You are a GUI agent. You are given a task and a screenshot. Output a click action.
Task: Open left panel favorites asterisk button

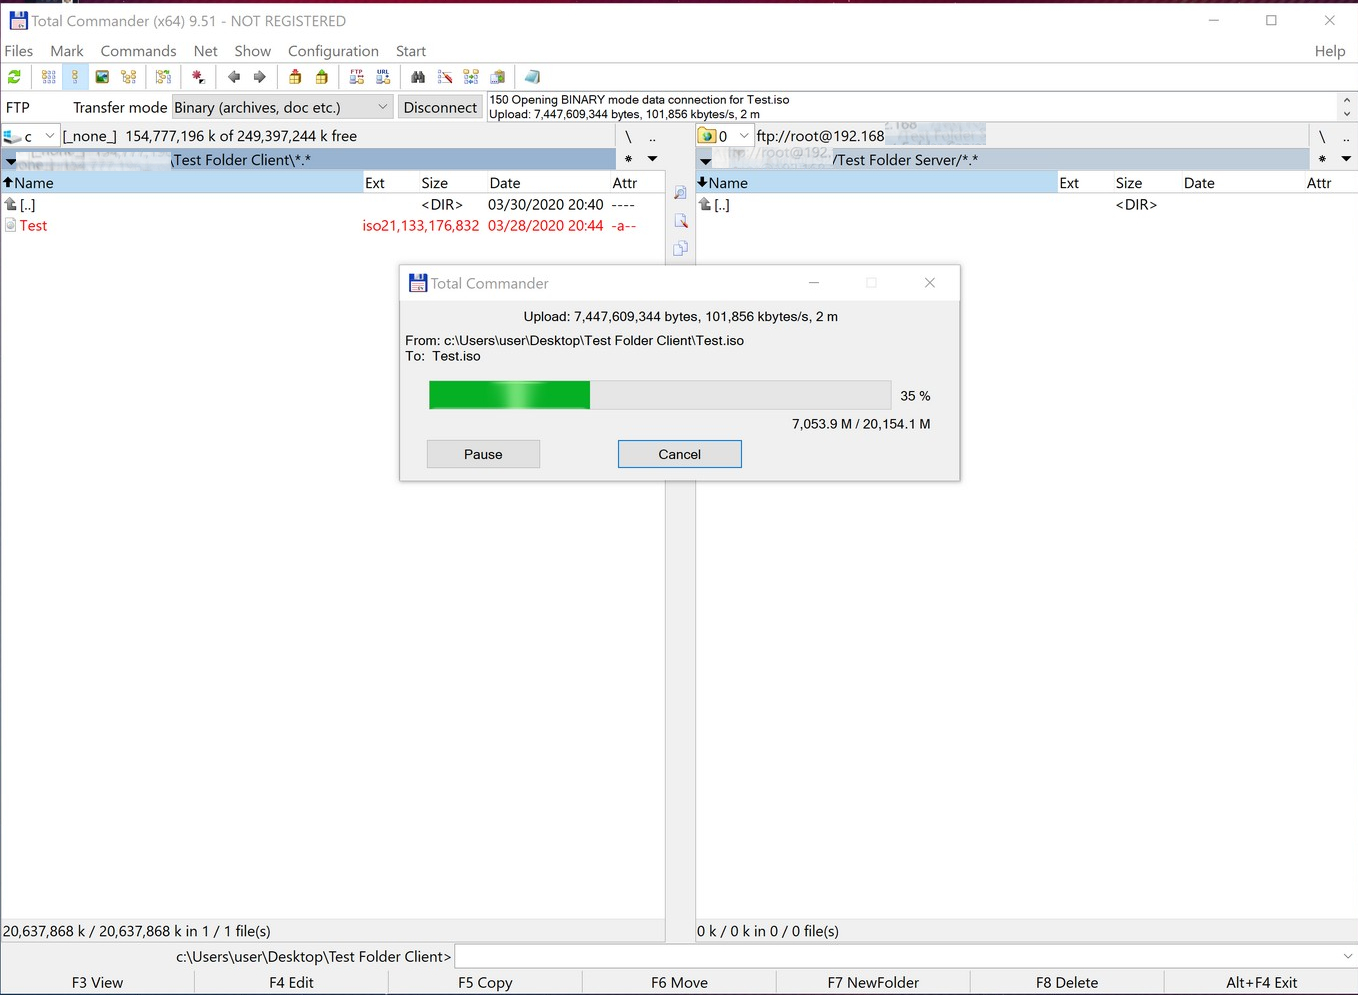pos(628,159)
